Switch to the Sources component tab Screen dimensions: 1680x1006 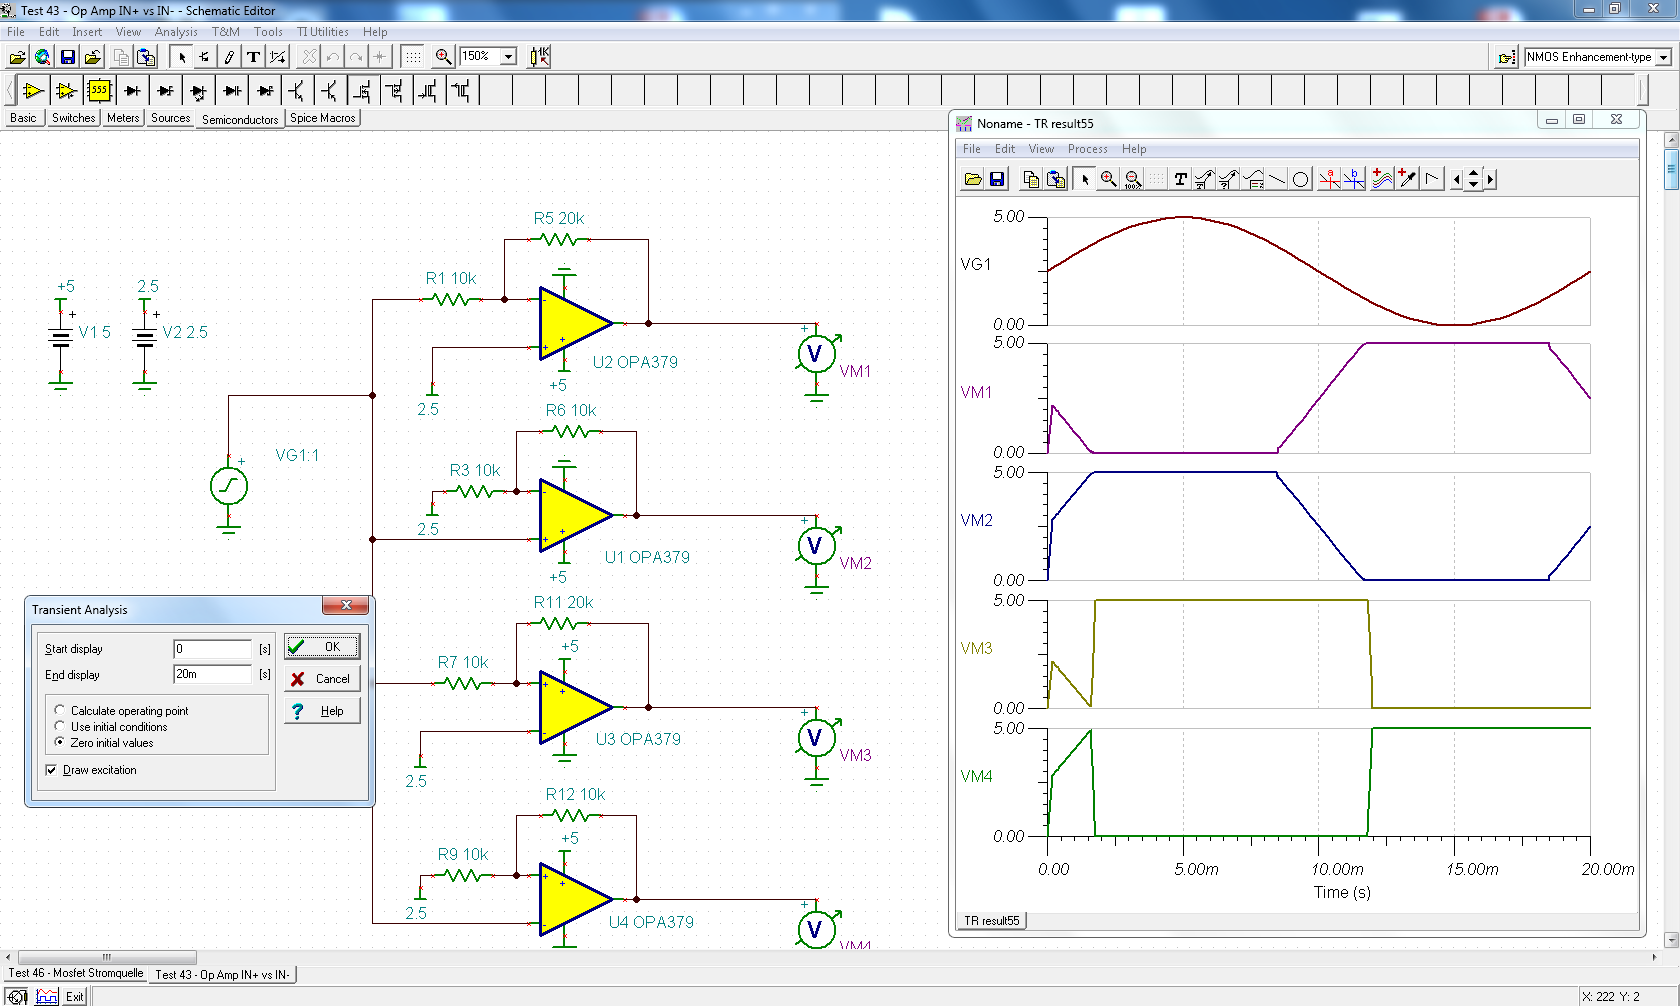(171, 118)
